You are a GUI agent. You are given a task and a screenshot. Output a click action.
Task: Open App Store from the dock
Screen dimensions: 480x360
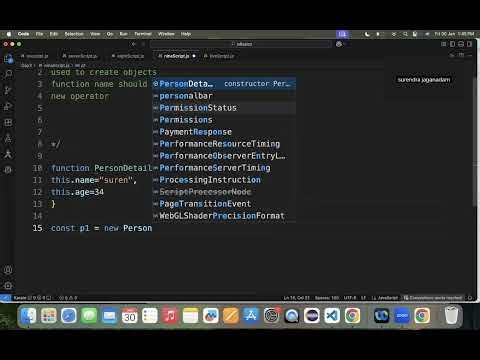pos(251,315)
